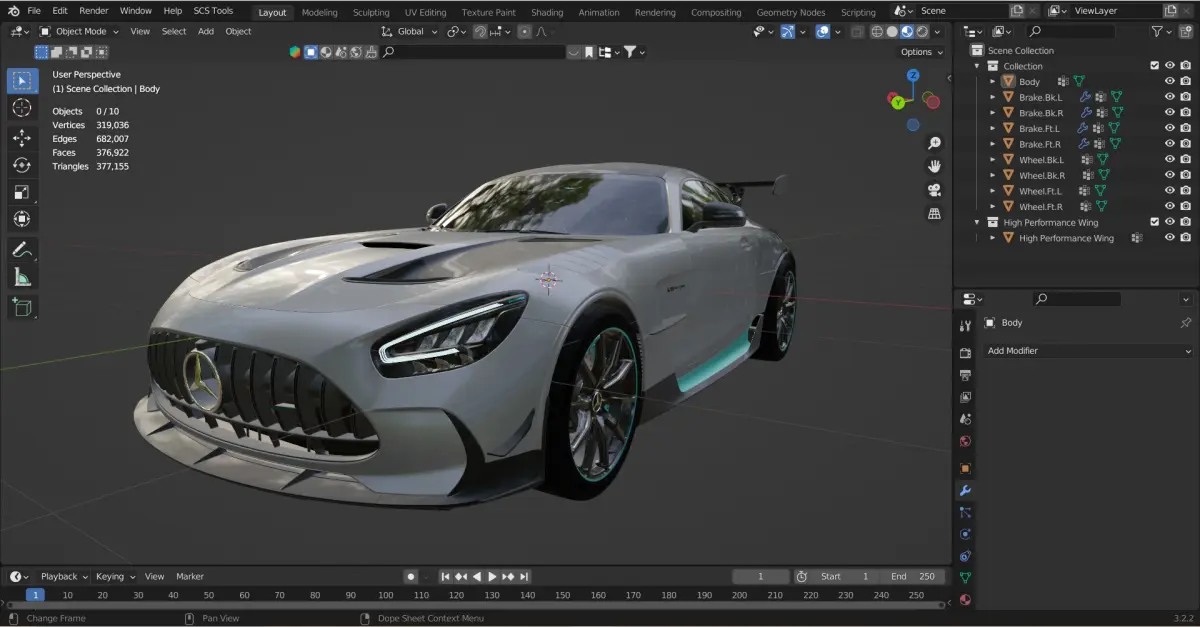
Task: Click the zoom magnifier viewport icon
Action: 934,144
